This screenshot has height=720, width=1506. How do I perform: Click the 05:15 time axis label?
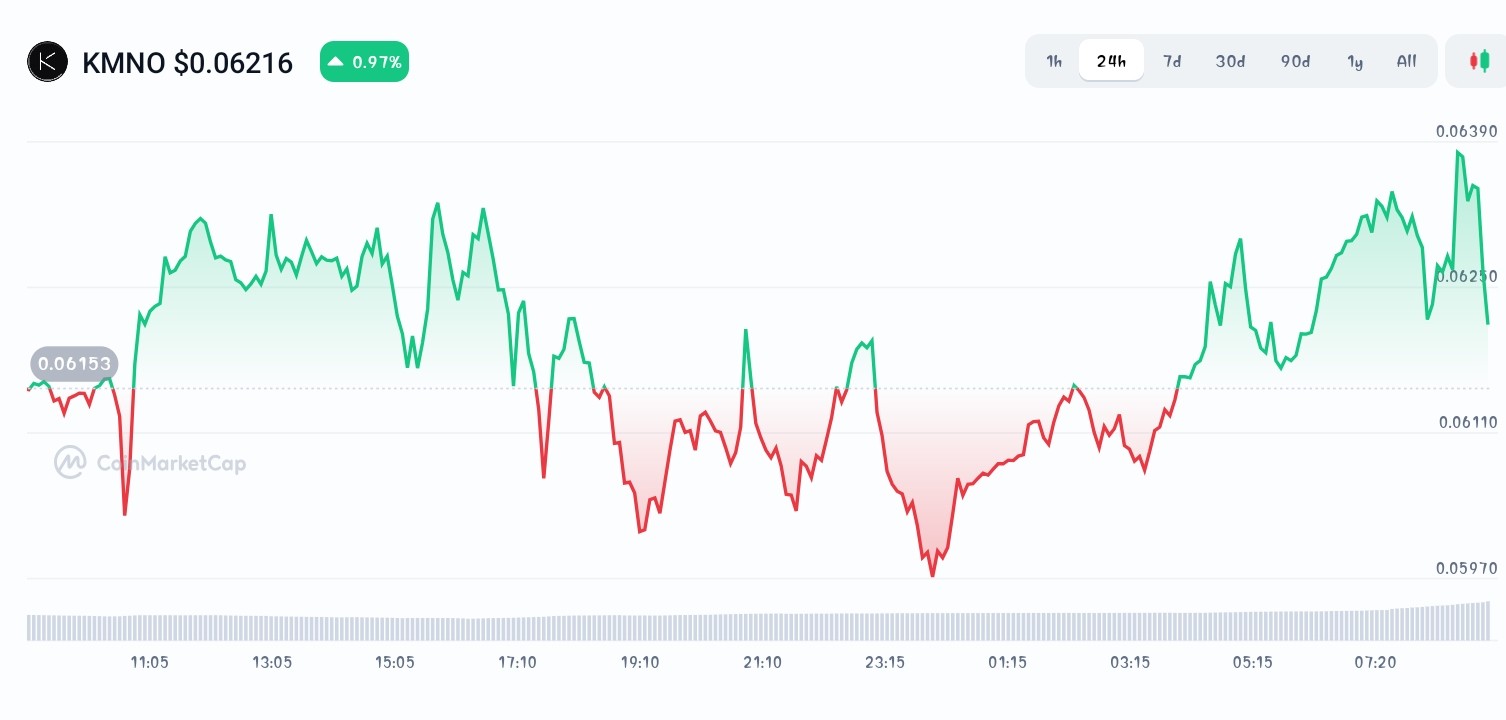[x=1252, y=662]
